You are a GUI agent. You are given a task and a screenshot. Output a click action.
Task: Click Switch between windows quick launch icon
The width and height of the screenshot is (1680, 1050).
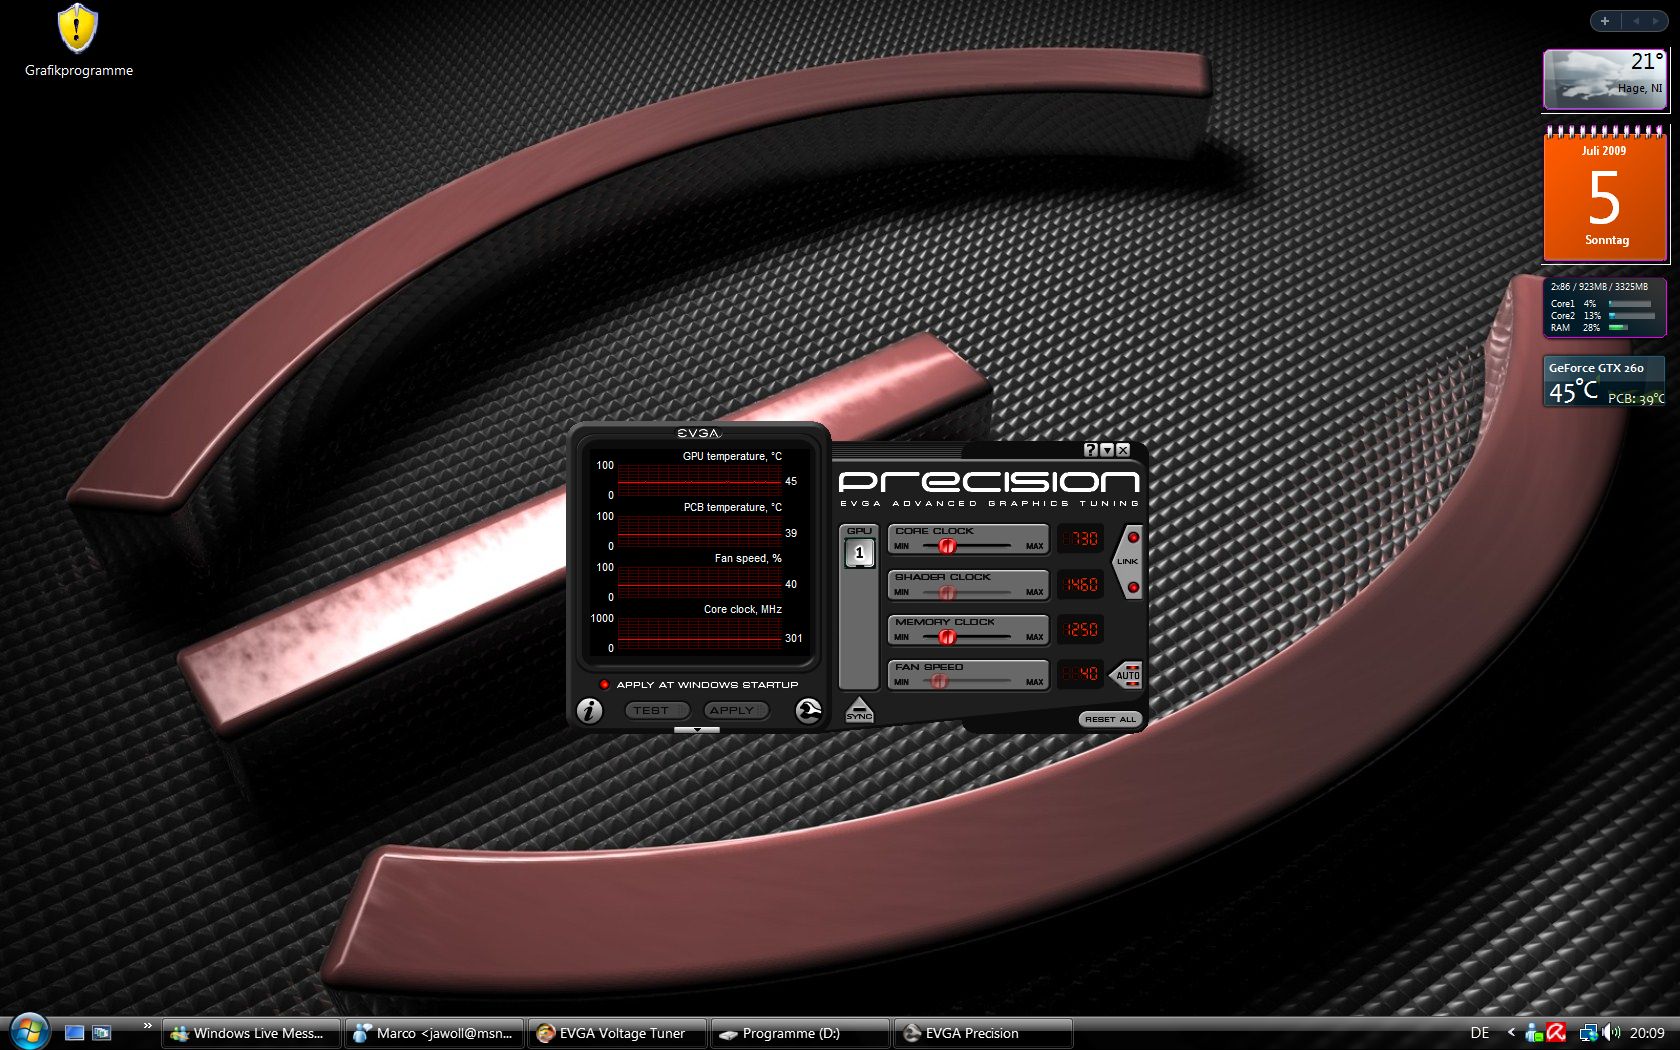point(102,1033)
